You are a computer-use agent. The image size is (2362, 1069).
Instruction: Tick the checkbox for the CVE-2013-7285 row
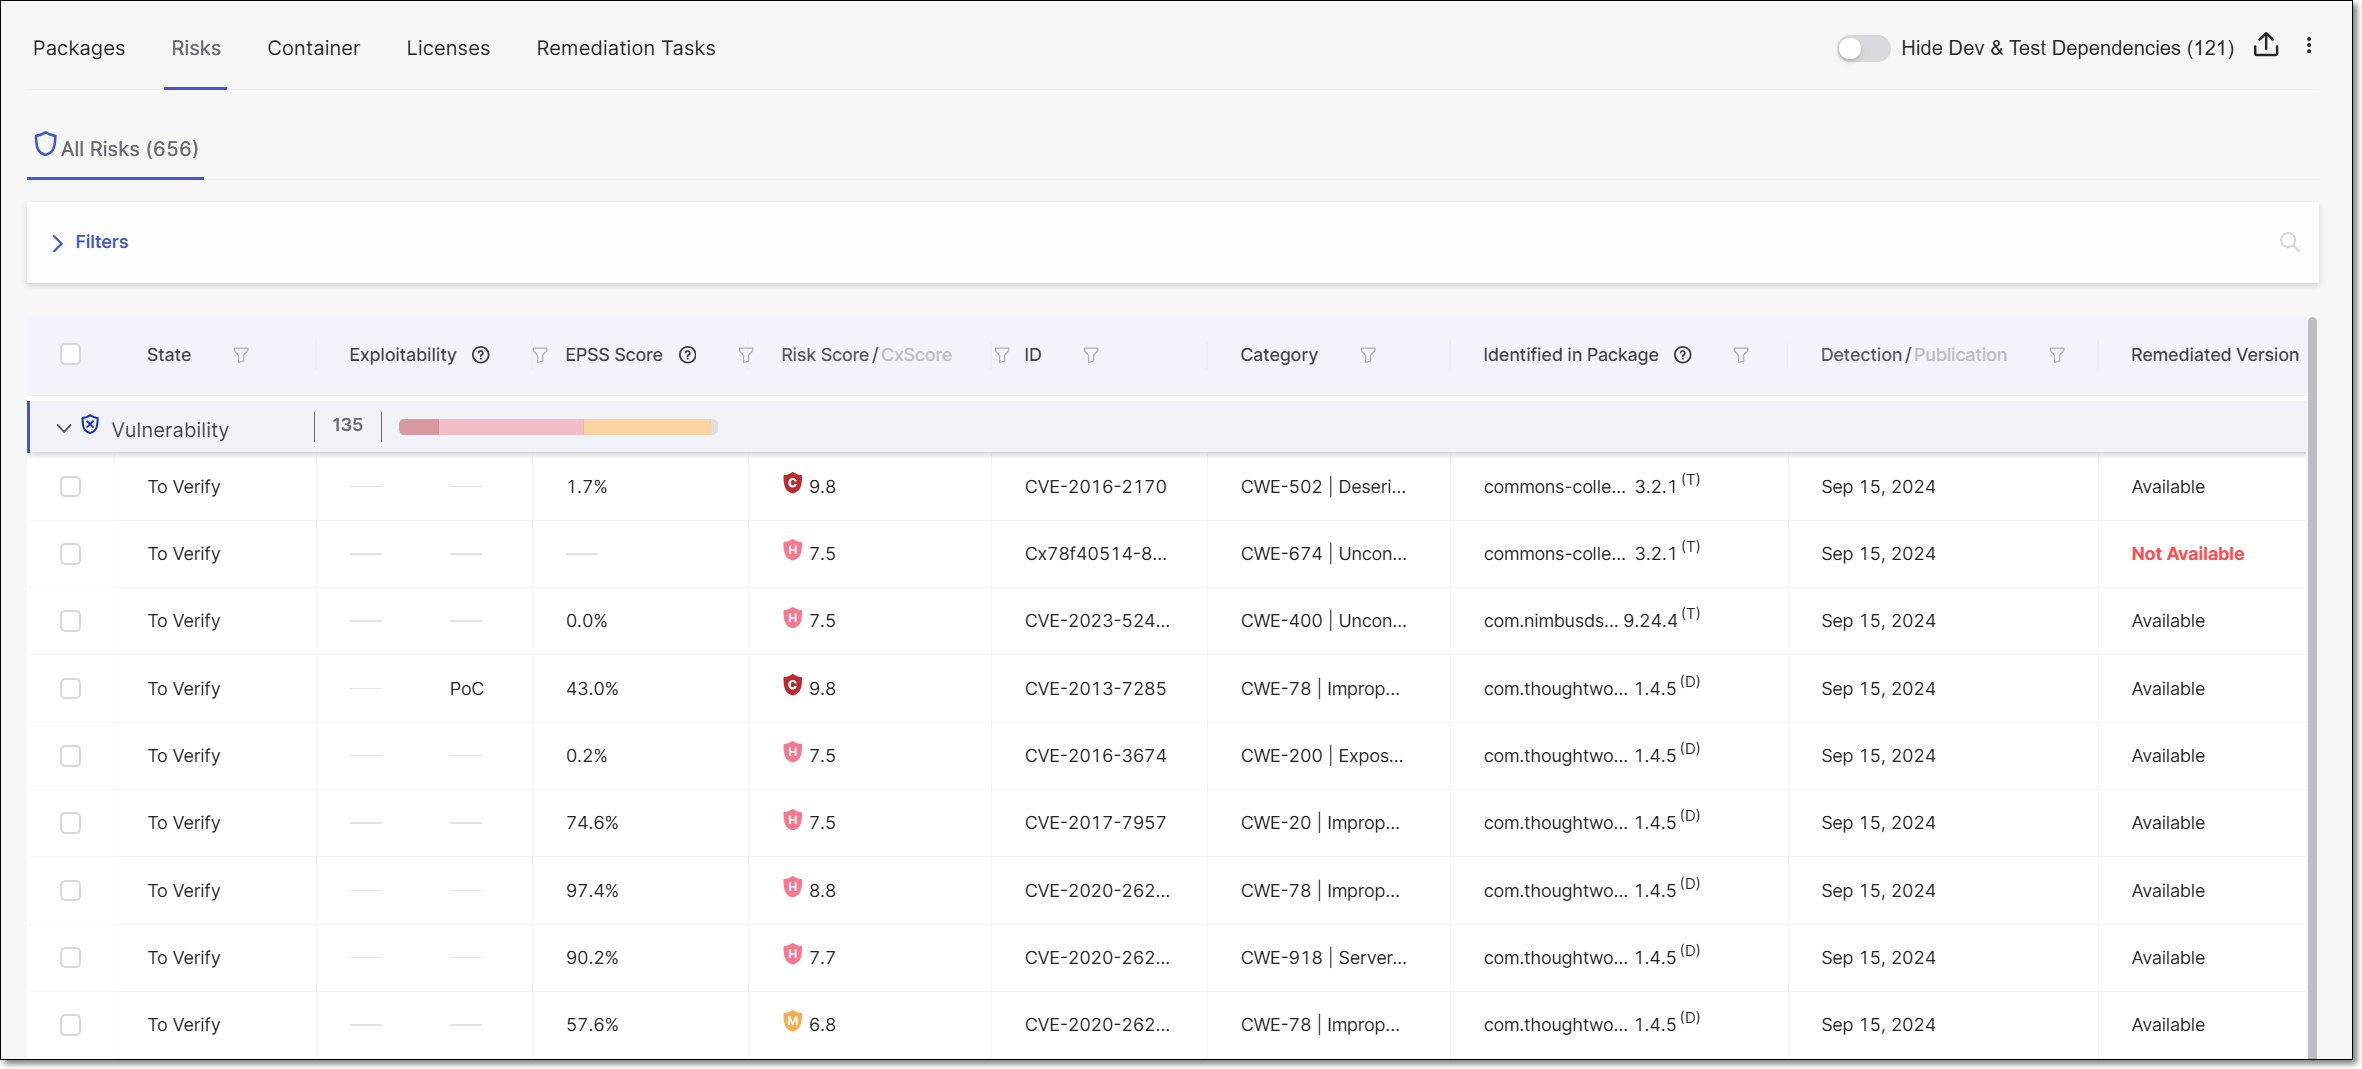click(x=70, y=688)
